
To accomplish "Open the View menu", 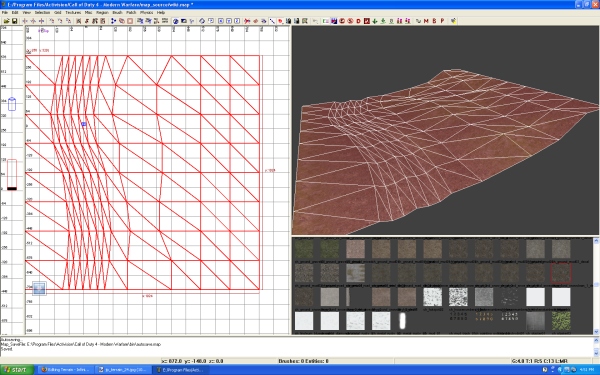I will pyautogui.click(x=26, y=13).
